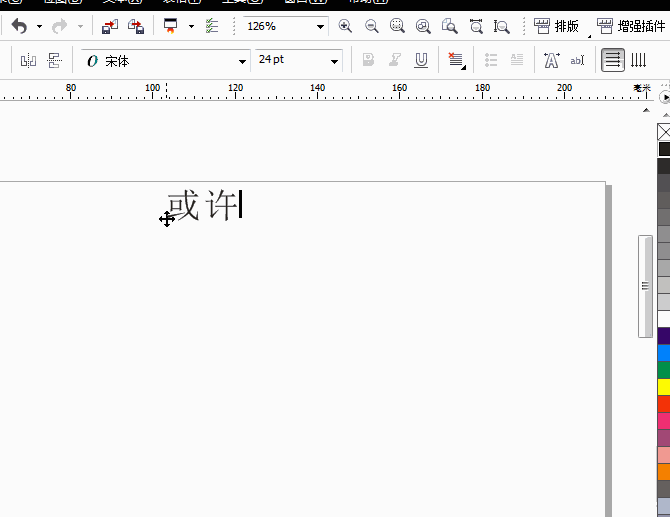The image size is (670, 517).
Task: Click the application launcher icon with flame
Action: 170,26
